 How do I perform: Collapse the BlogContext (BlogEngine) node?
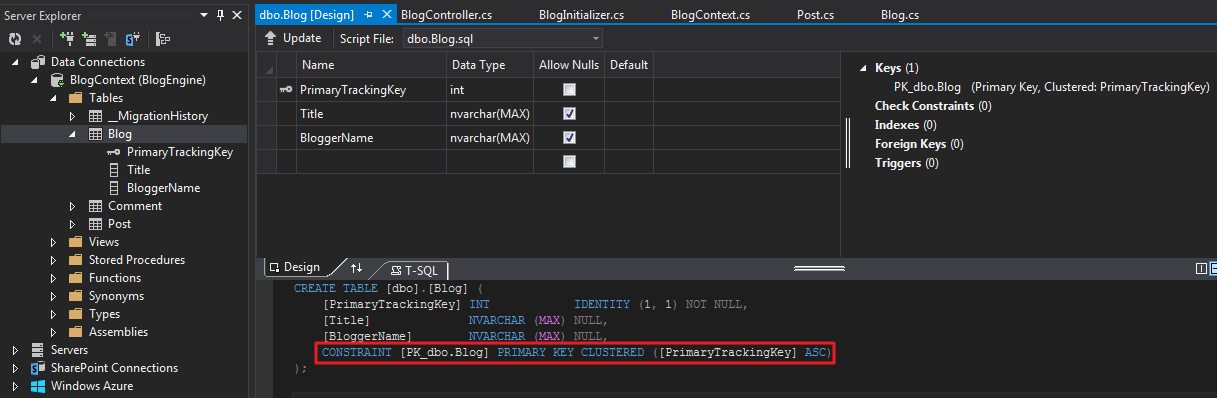tap(35, 80)
